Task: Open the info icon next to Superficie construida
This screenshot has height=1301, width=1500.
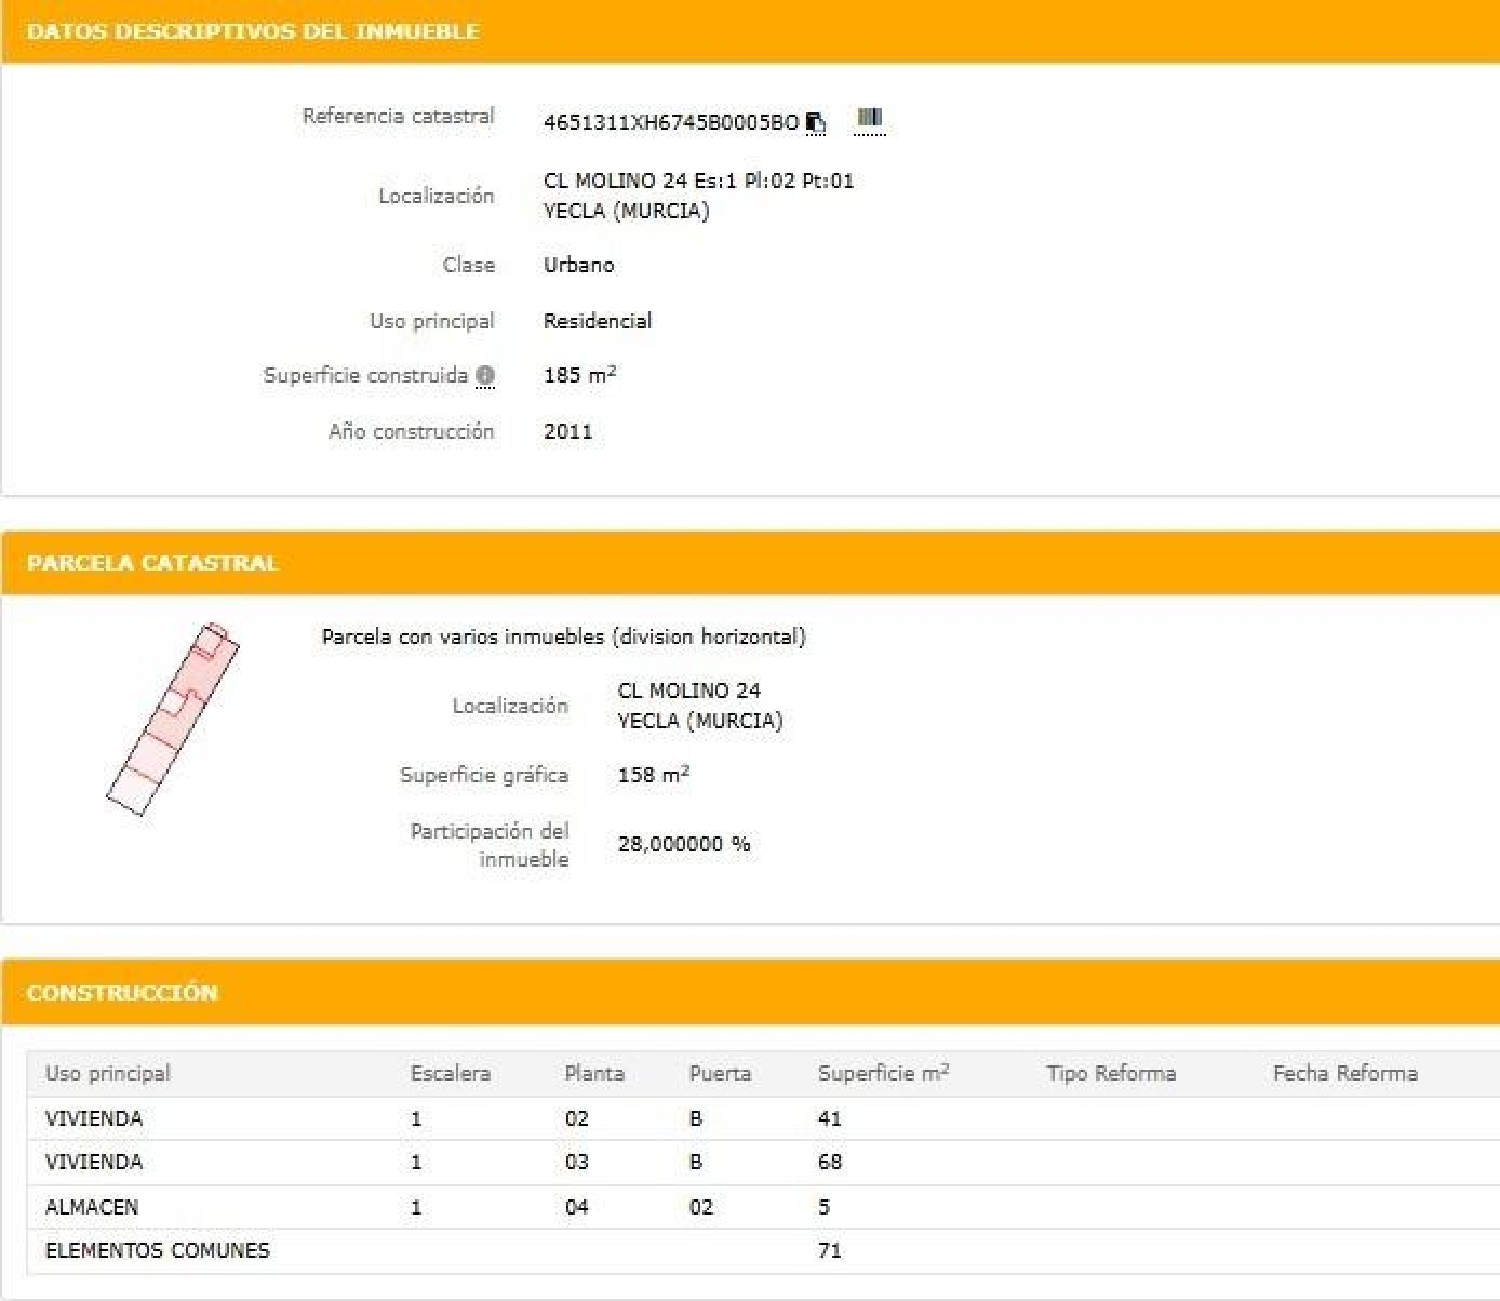Action: [486, 376]
